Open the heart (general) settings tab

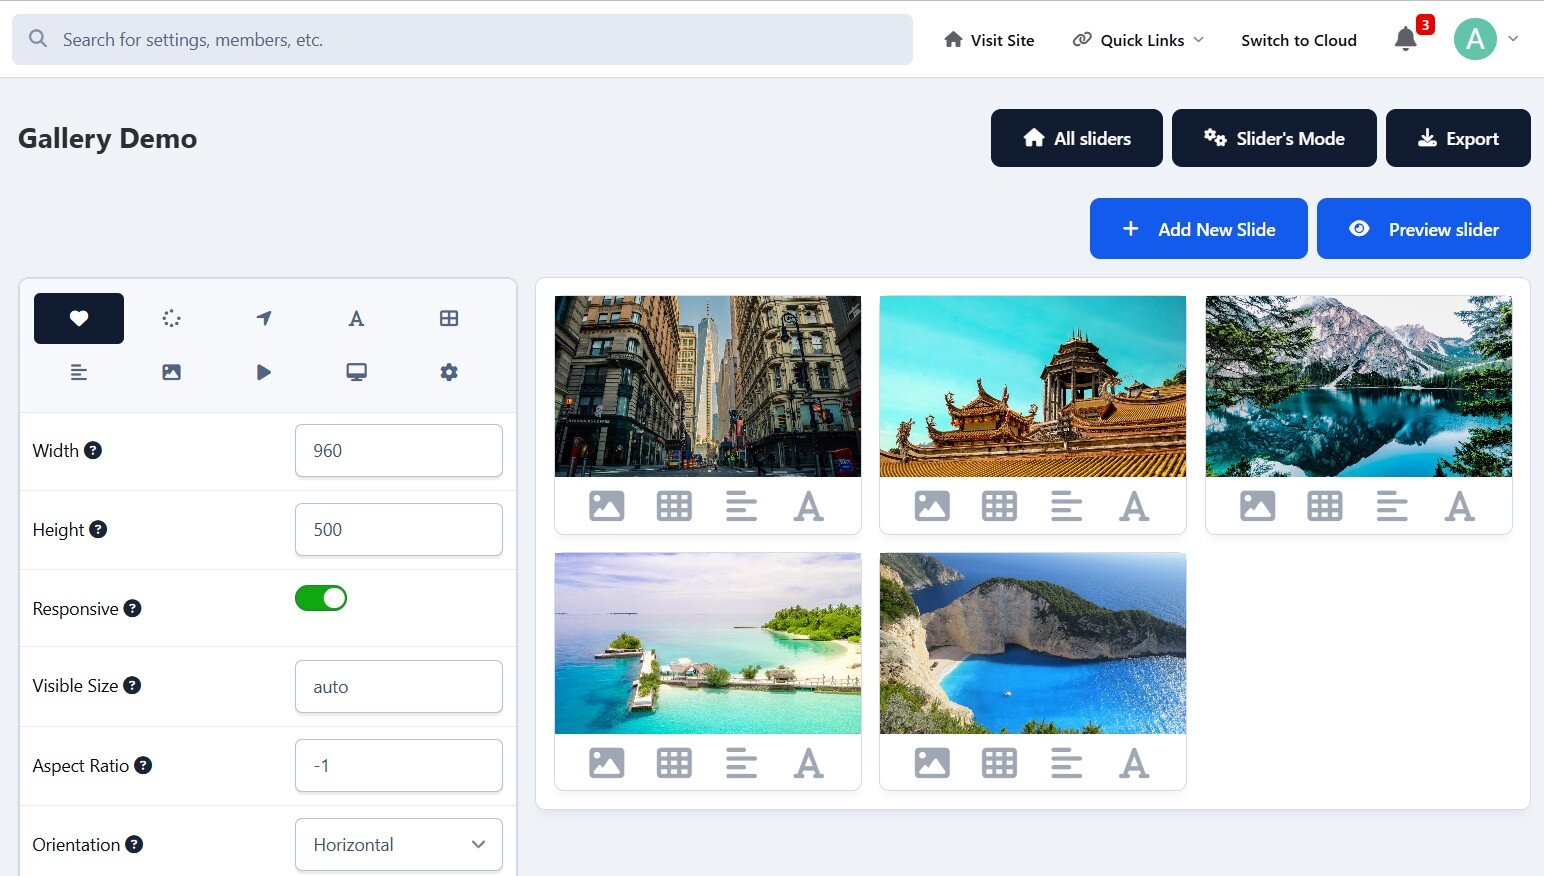coord(79,318)
